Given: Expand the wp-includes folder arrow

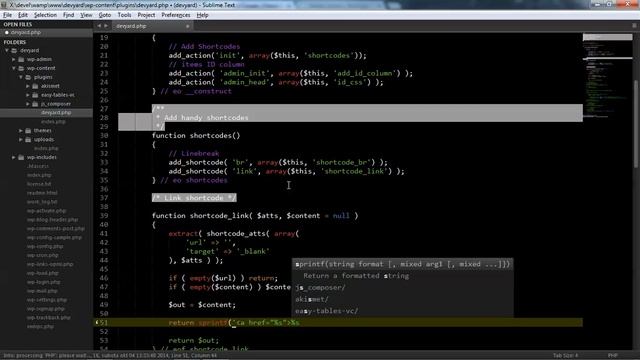Looking at the screenshot, I should click(x=13, y=158).
